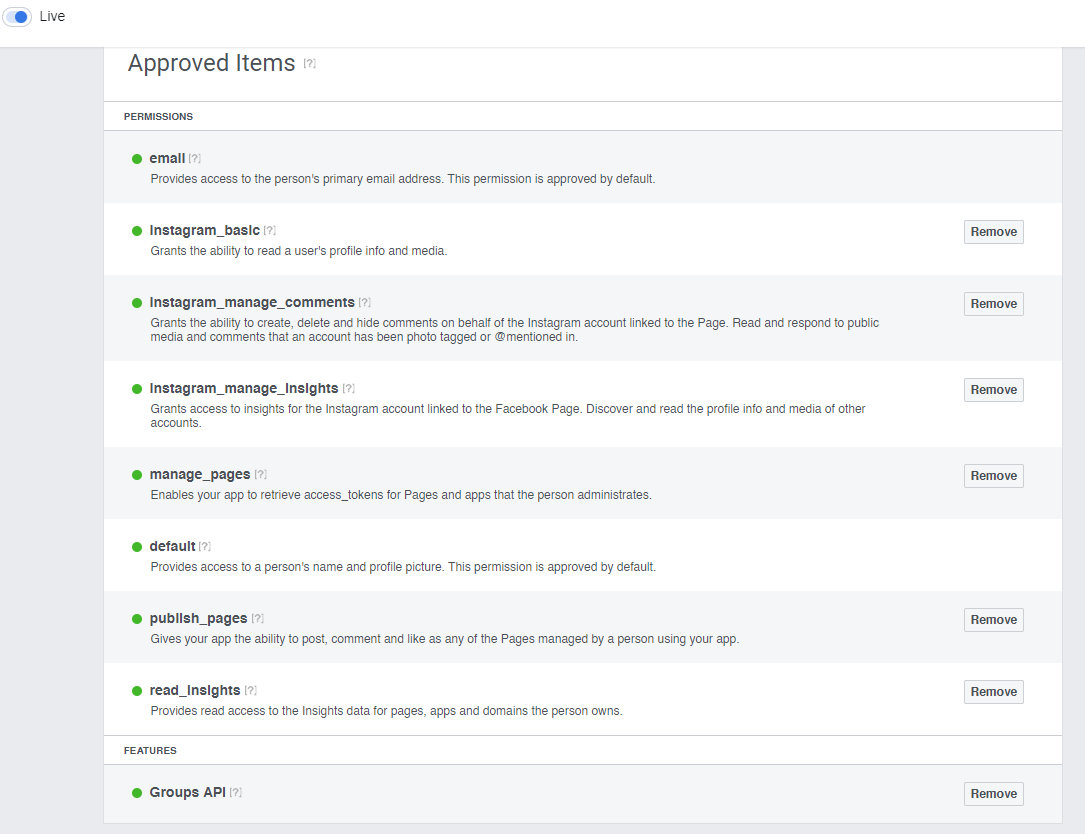Click help icon beside publish_pages
1085x834 pixels.
click(257, 619)
